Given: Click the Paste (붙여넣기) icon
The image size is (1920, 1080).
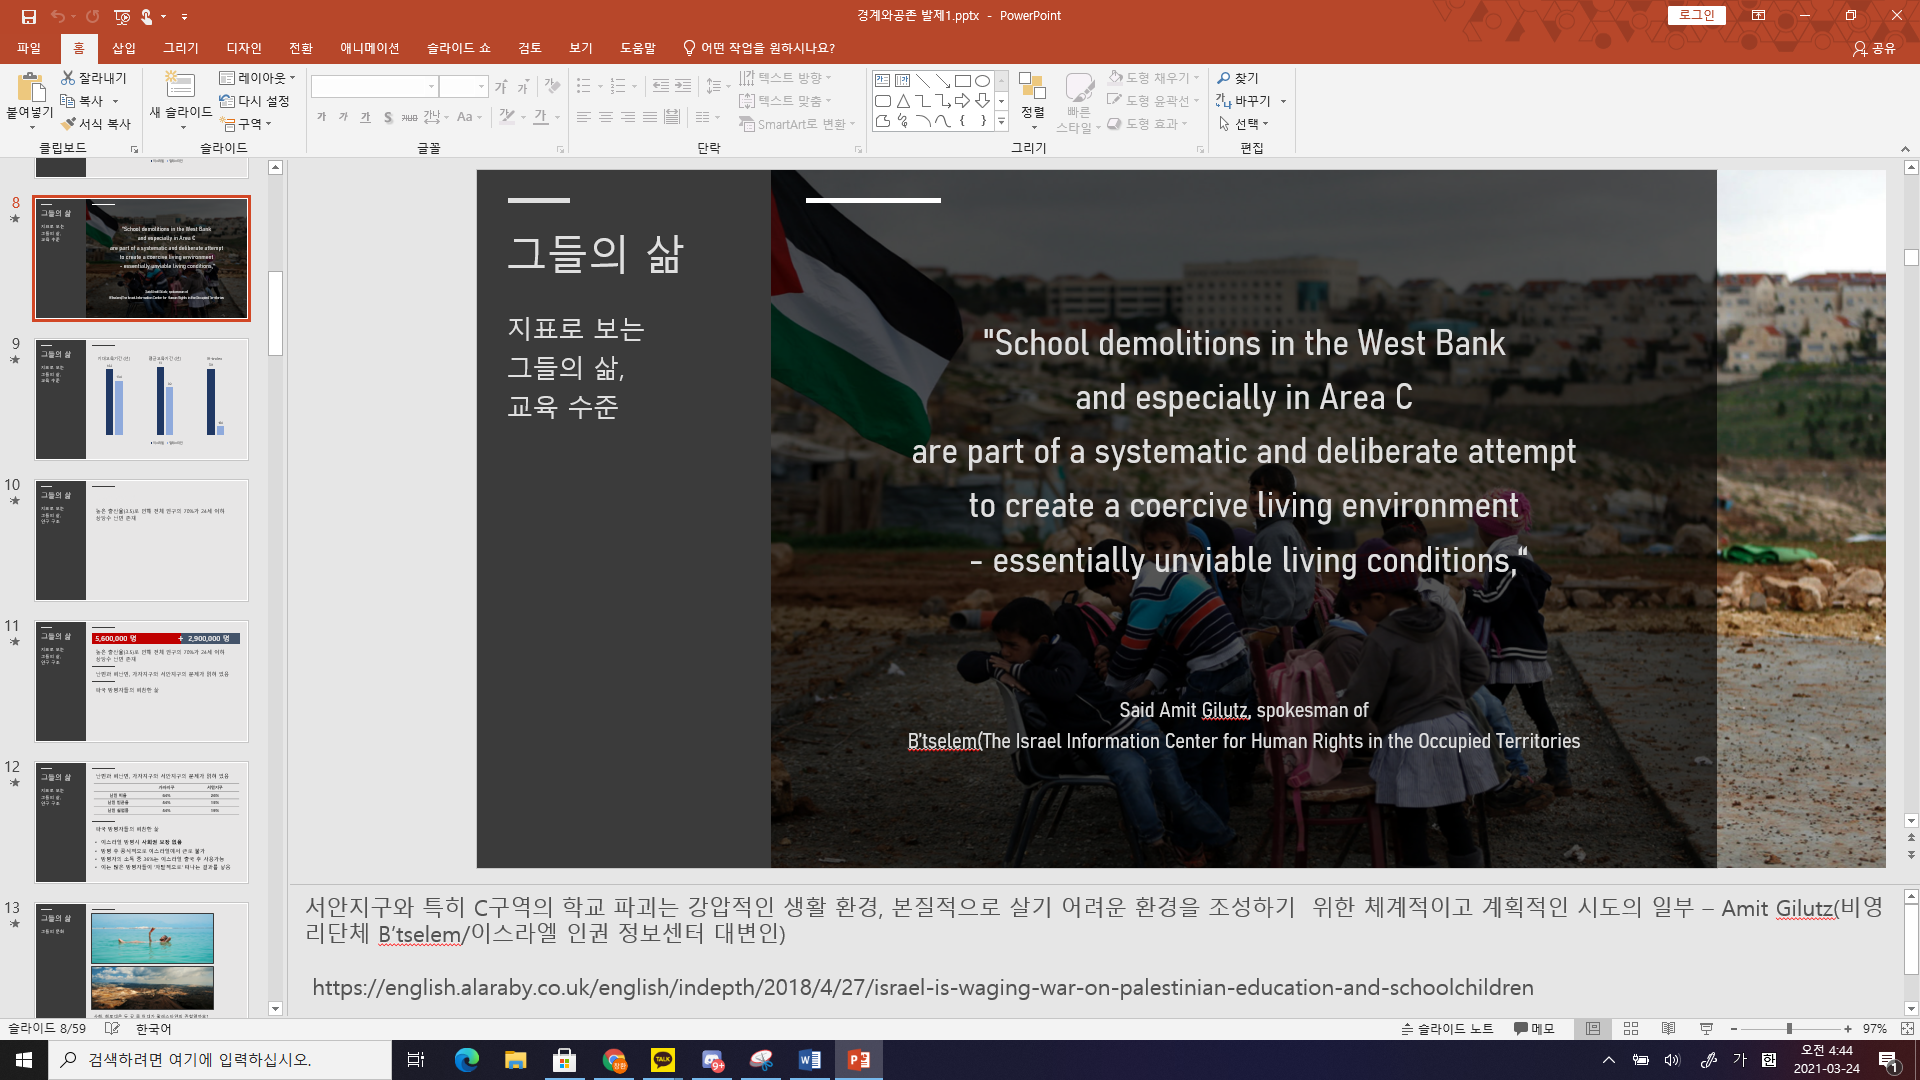Looking at the screenshot, I should click(29, 88).
